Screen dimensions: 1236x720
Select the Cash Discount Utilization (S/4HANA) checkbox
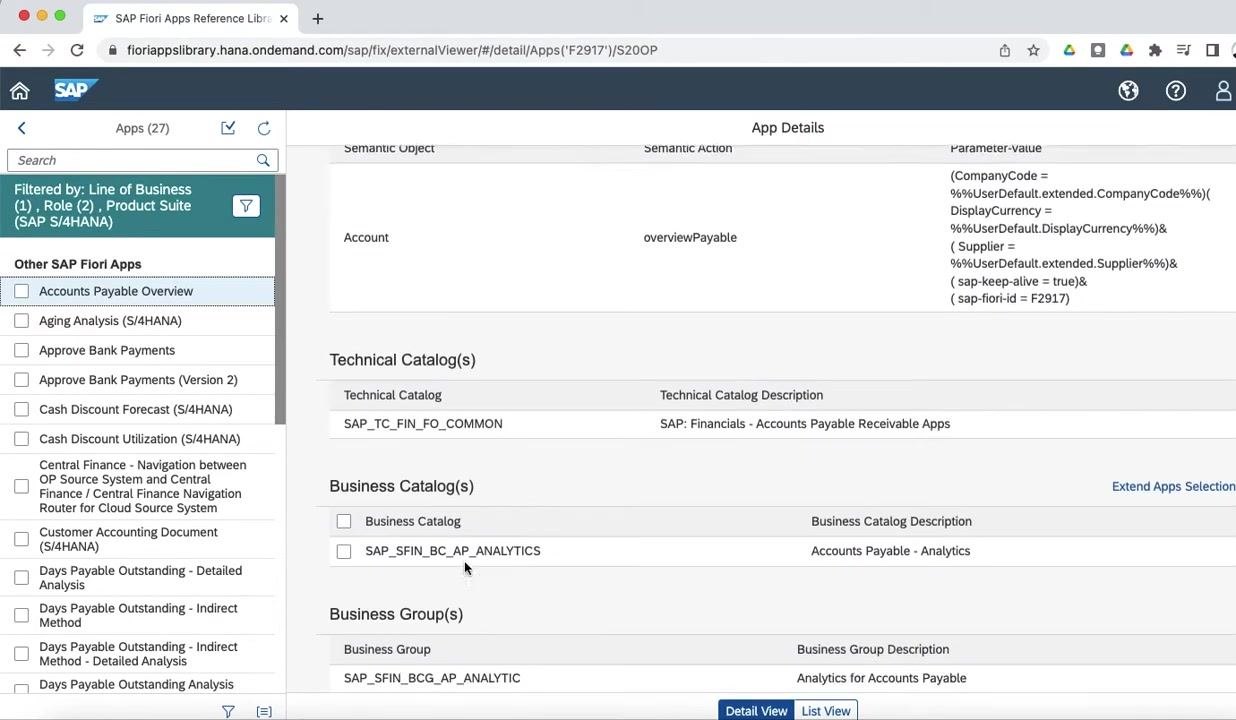tap(22, 439)
